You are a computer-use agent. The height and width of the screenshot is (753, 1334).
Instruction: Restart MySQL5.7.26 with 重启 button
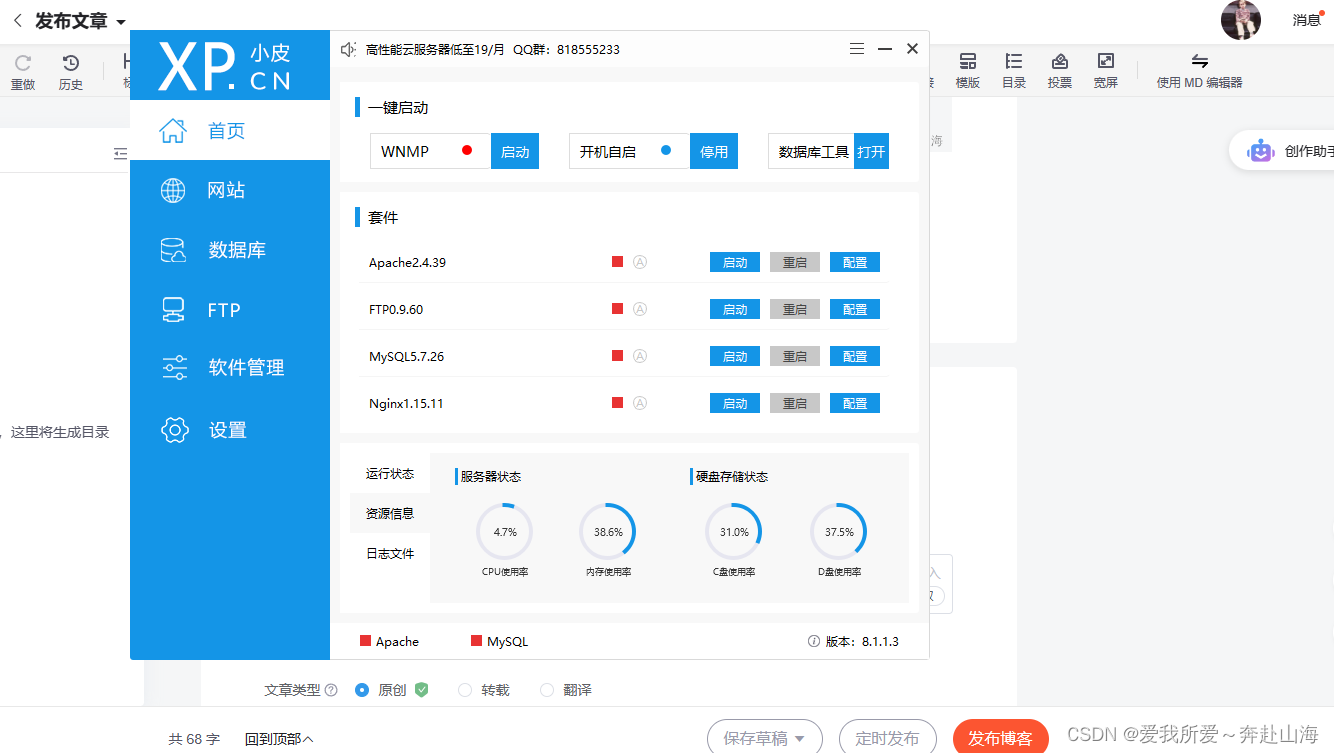pos(795,356)
